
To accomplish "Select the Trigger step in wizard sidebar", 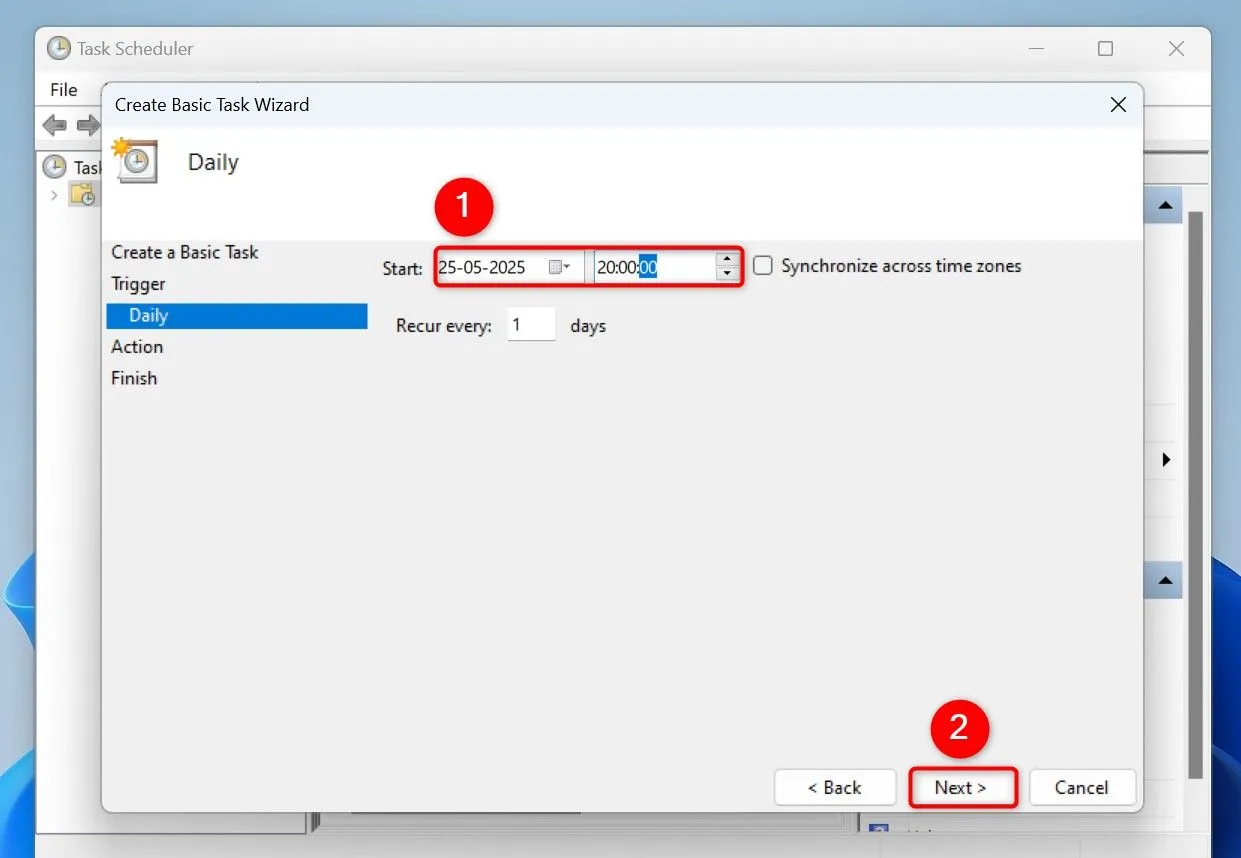I will tap(138, 284).
